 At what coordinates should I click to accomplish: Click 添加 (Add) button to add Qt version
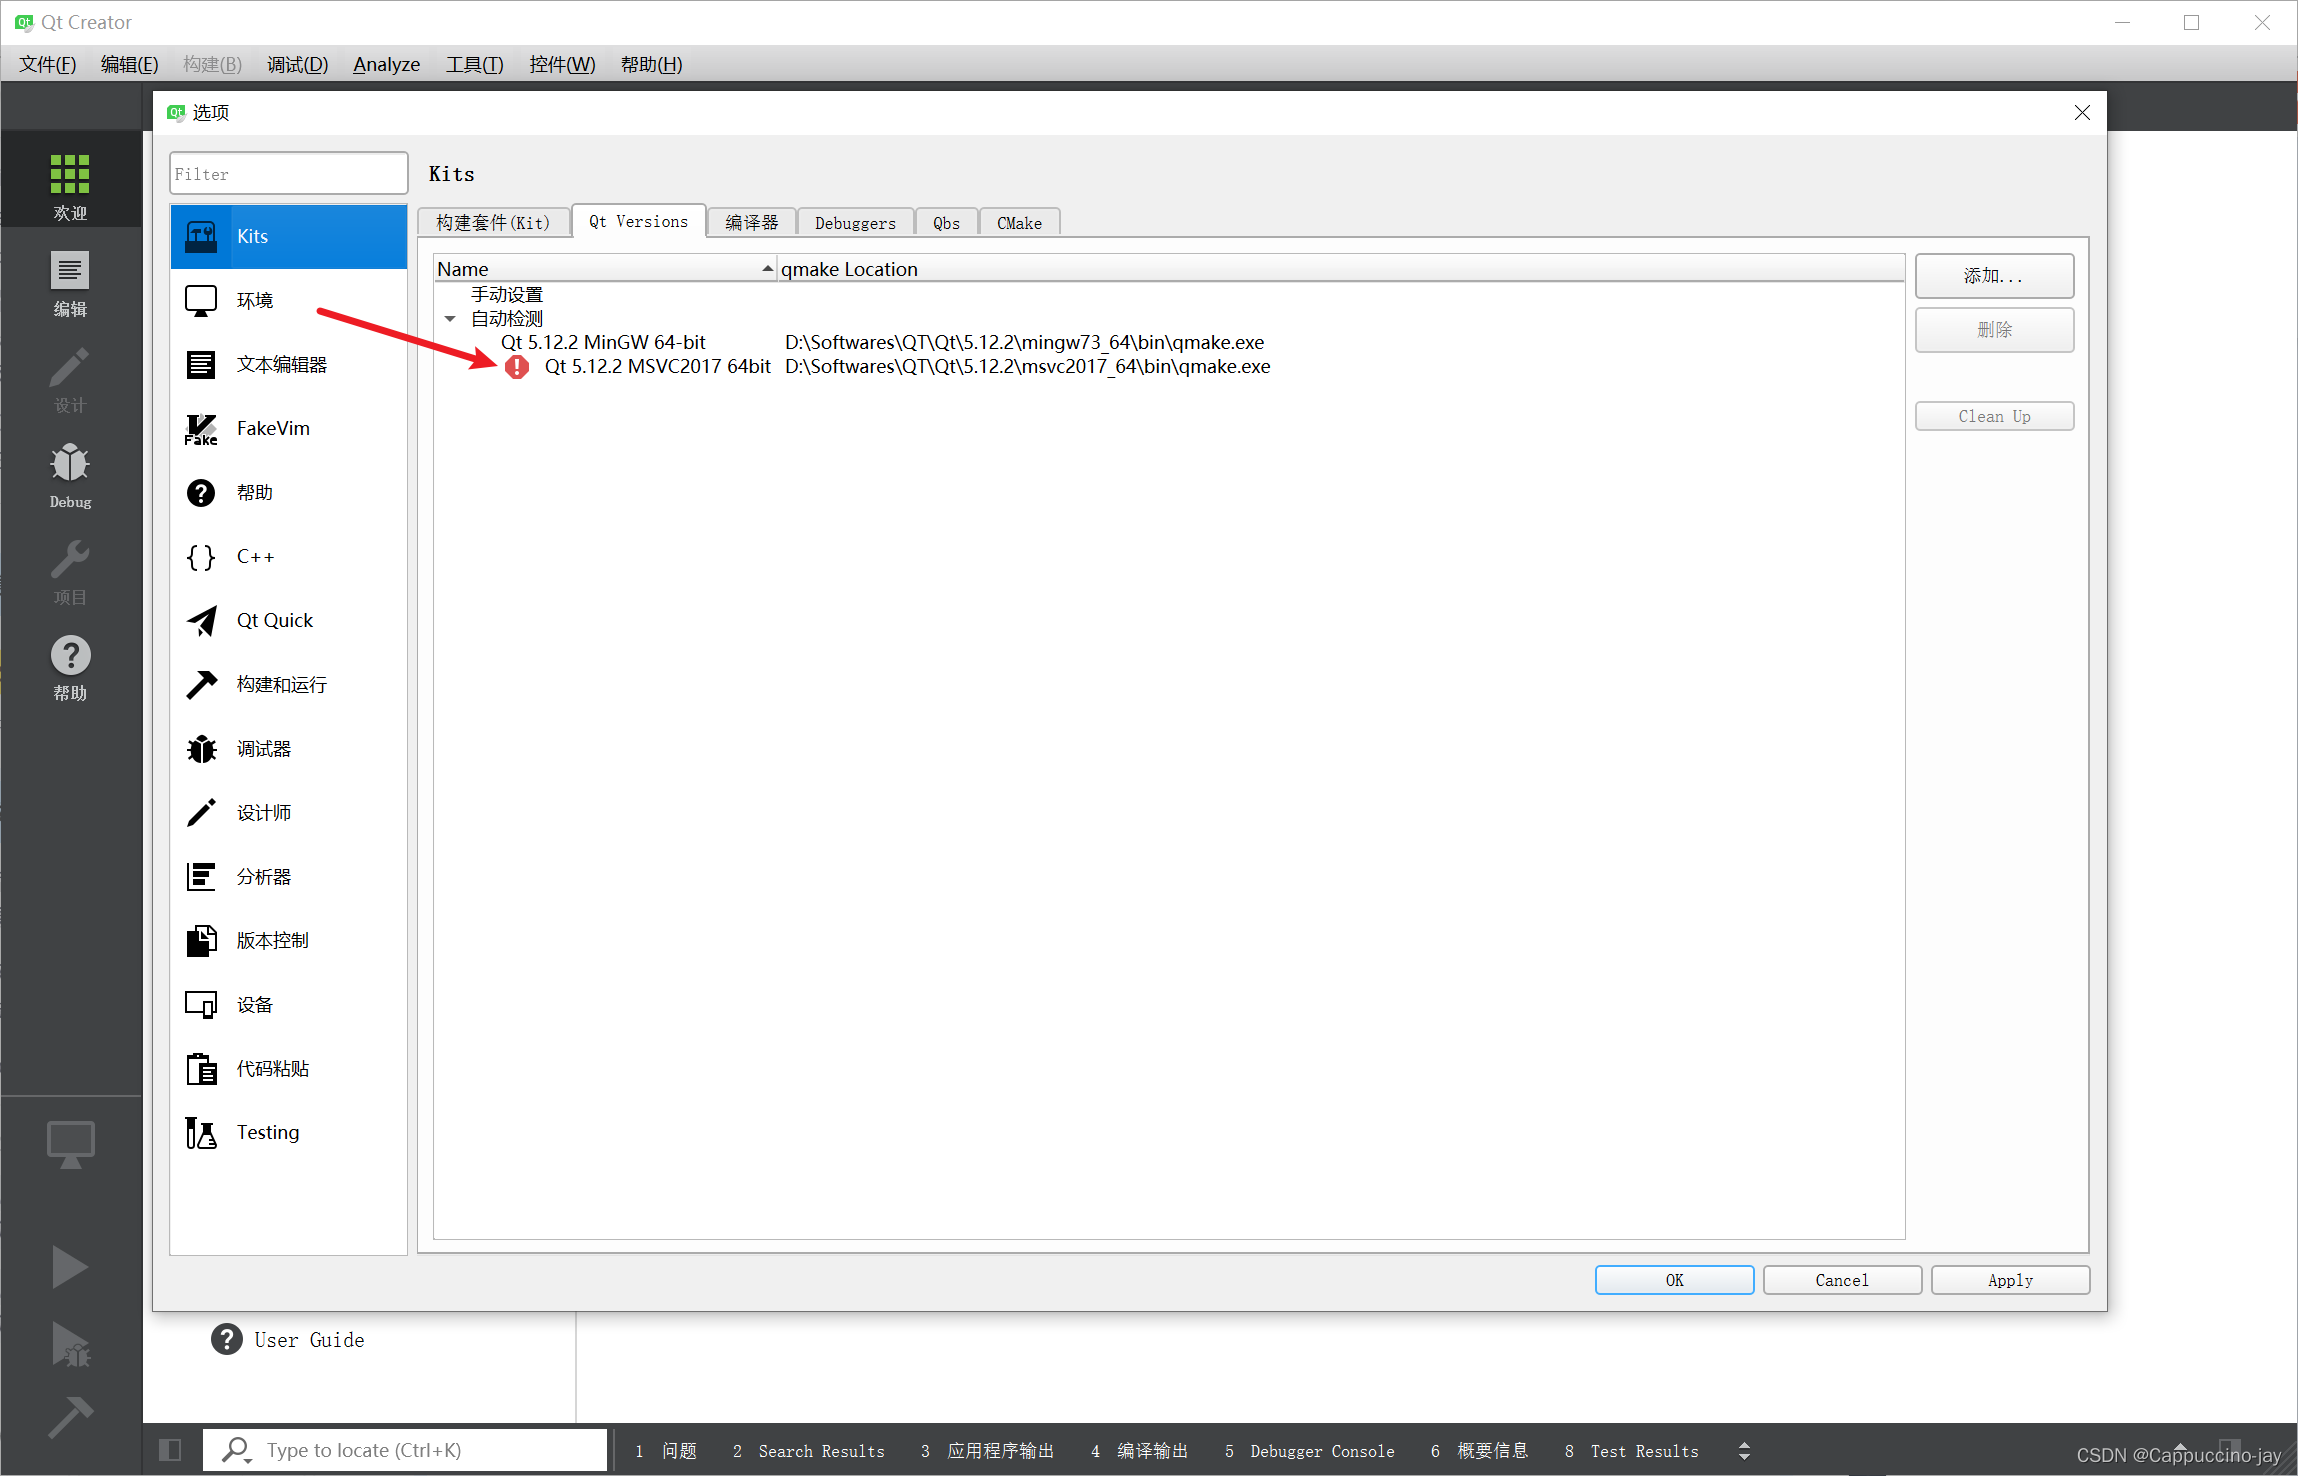tap(1997, 275)
